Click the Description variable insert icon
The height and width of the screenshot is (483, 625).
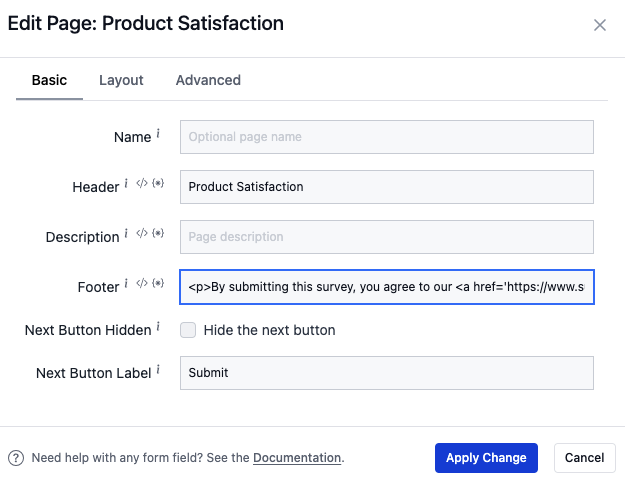(158, 235)
